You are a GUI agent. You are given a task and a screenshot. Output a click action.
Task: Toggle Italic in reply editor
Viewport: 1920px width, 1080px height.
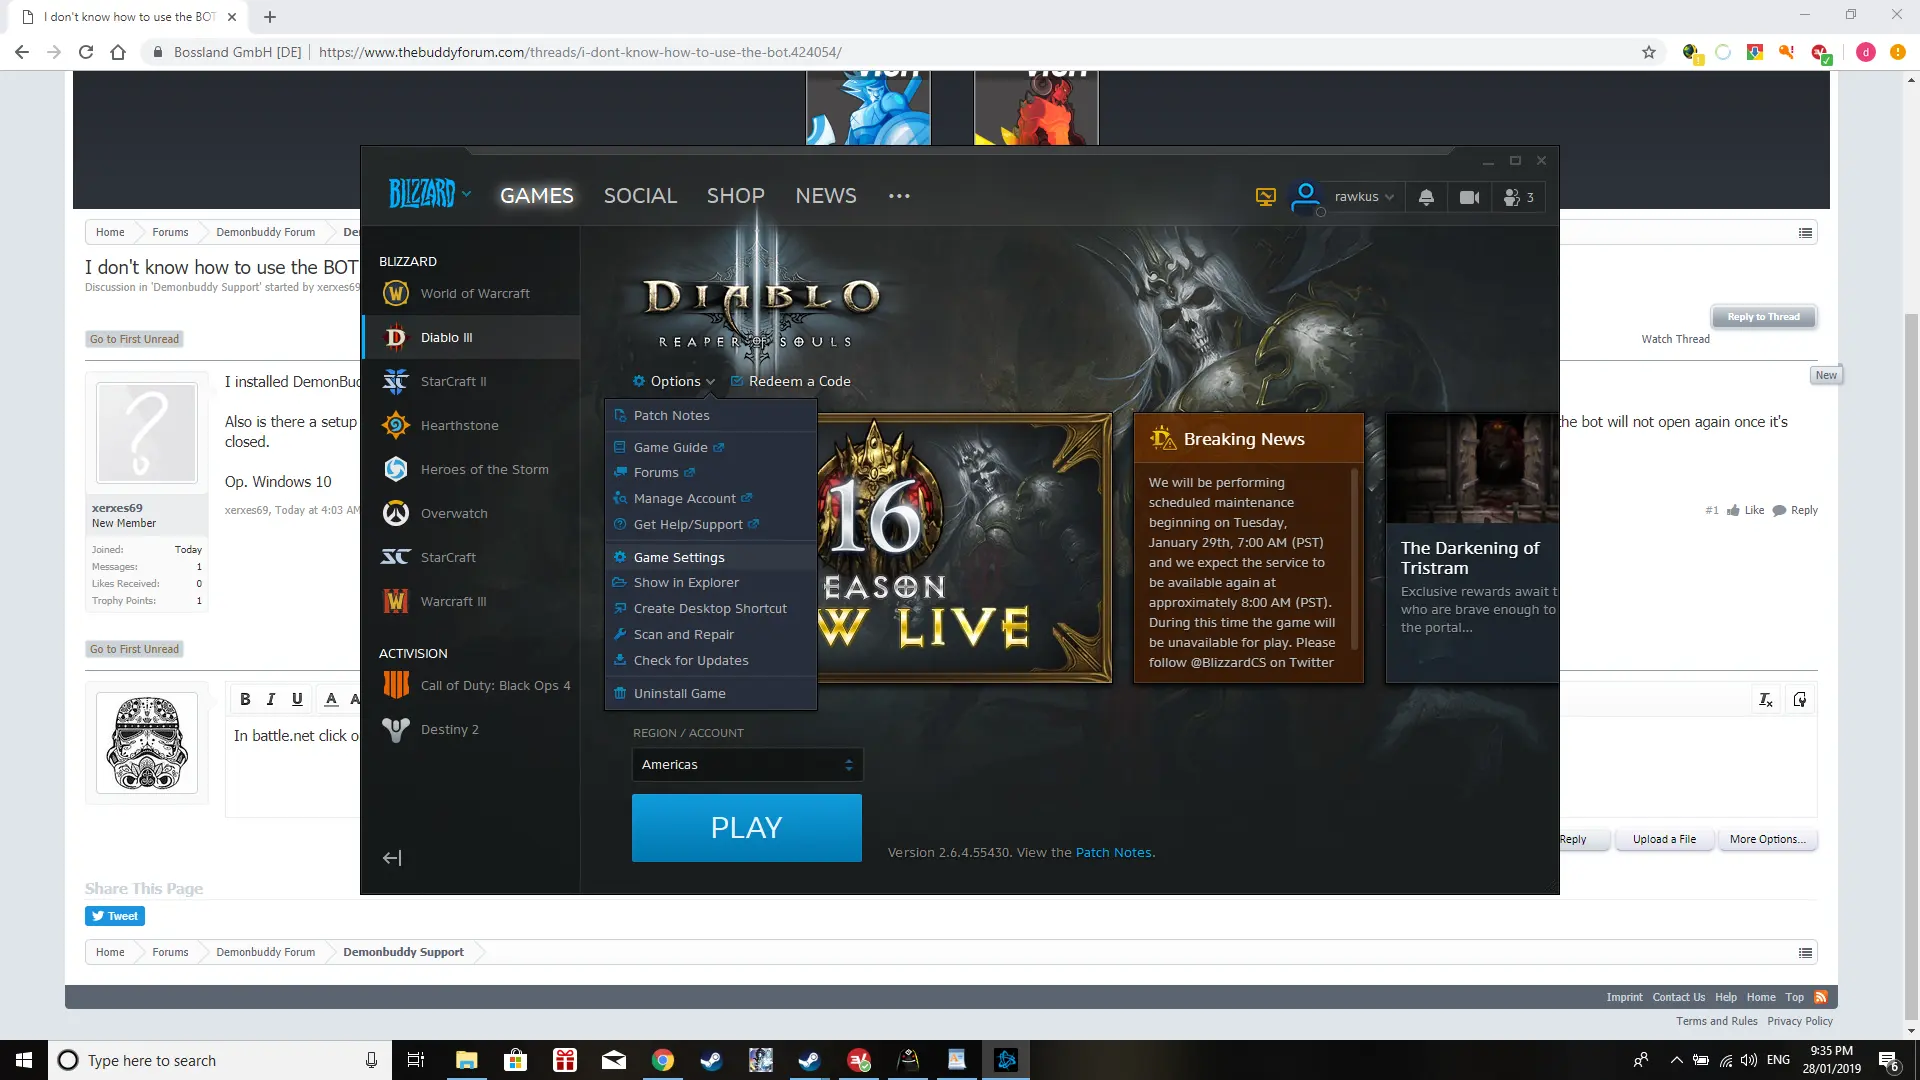tap(271, 699)
